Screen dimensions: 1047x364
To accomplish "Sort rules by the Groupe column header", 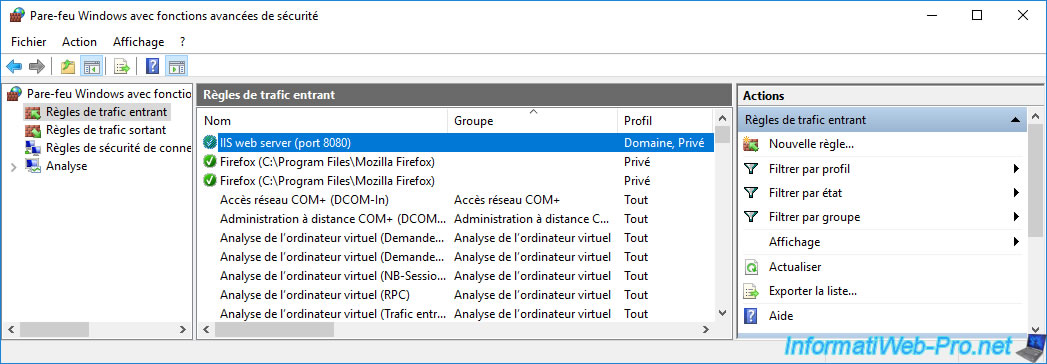I will coord(532,121).
